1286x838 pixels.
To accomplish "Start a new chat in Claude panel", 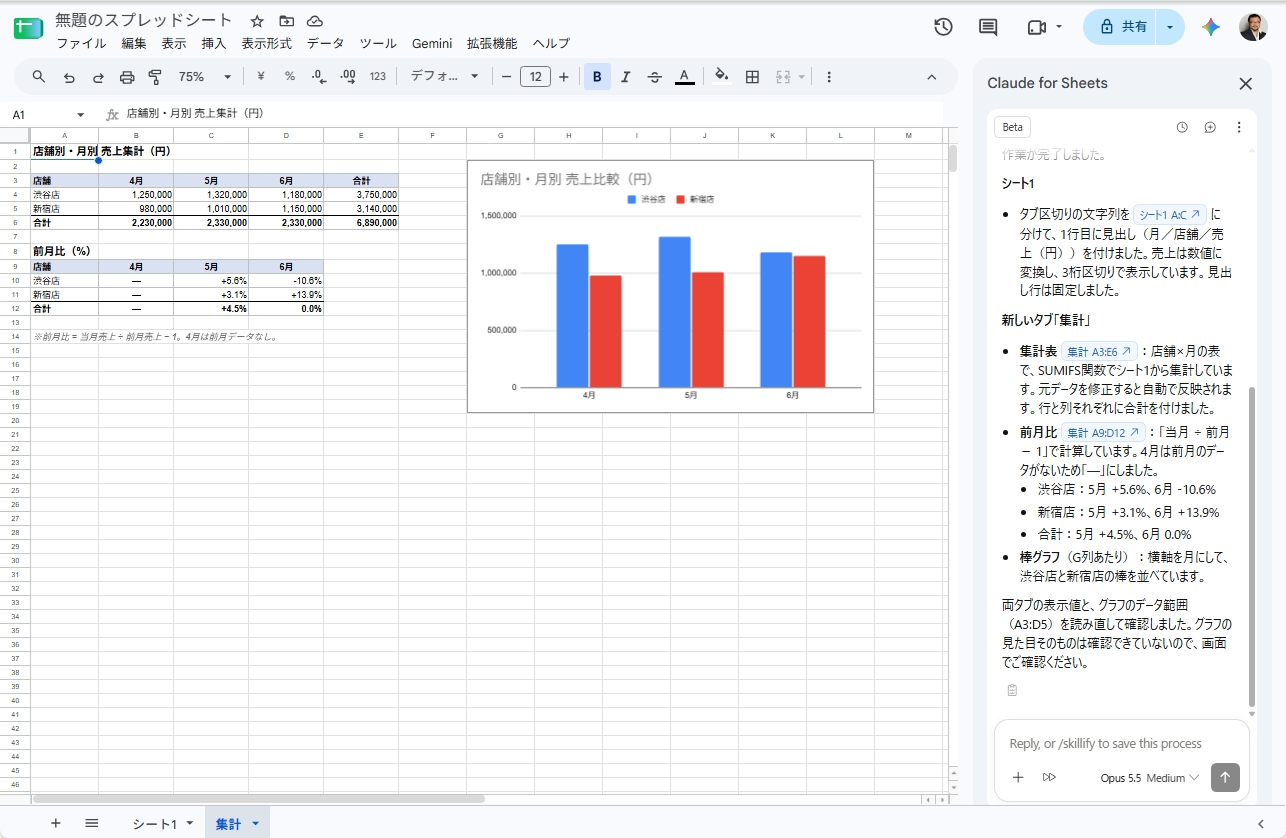I will pos(1210,127).
